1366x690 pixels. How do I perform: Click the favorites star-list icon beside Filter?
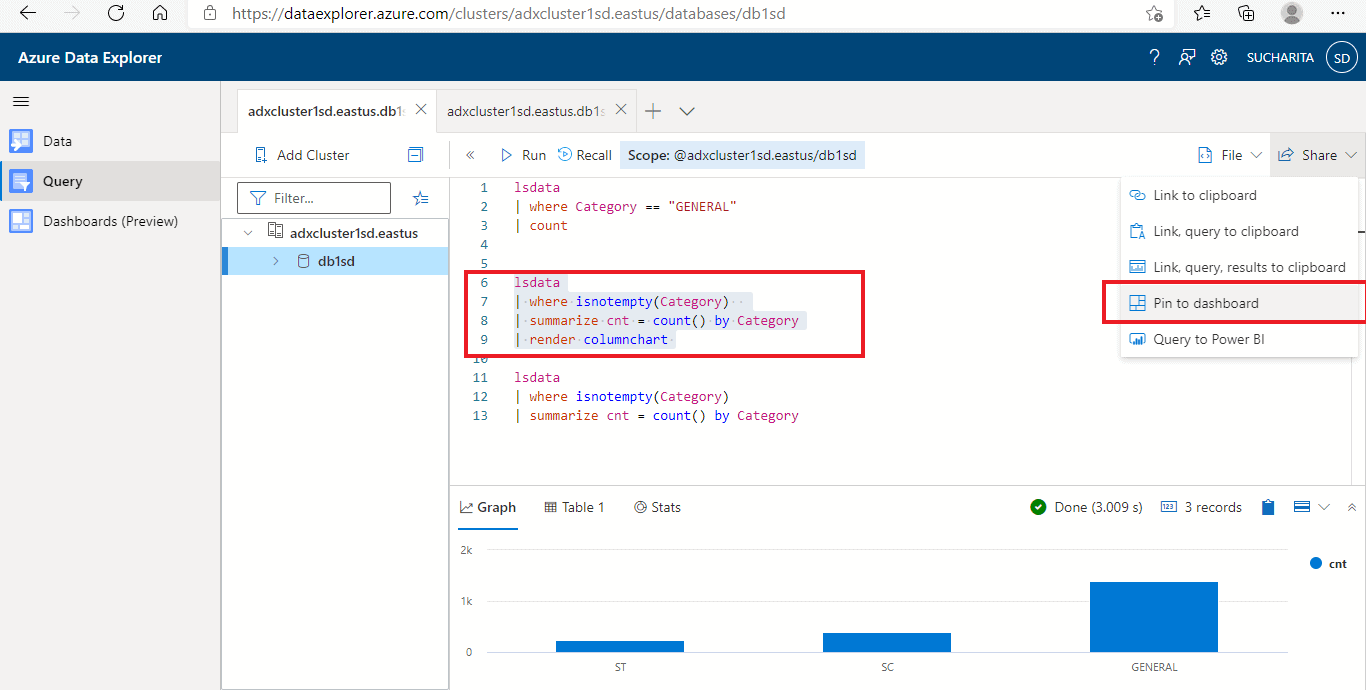tap(421, 198)
